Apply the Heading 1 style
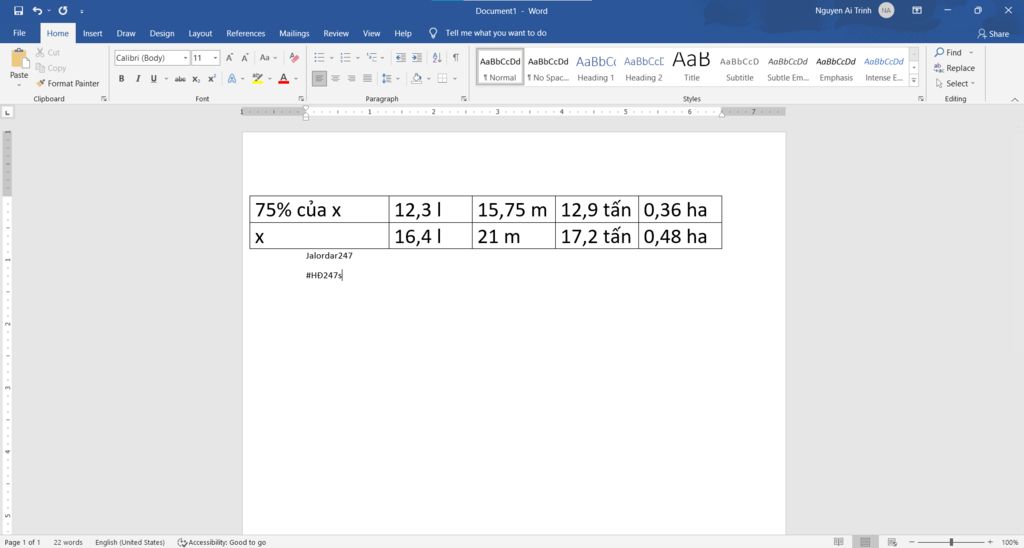1024x548 pixels. 595,67
